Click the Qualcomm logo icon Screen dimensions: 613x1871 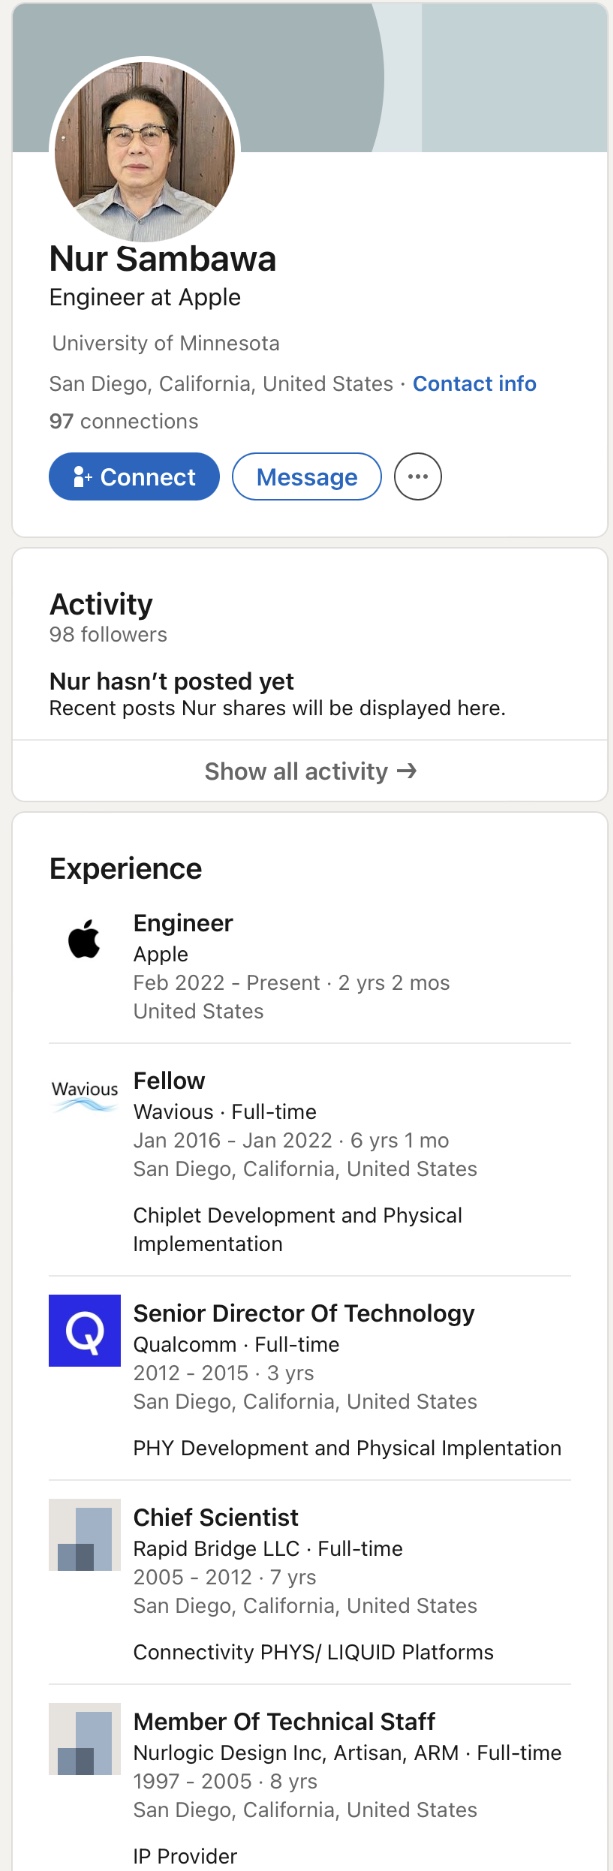click(85, 1331)
